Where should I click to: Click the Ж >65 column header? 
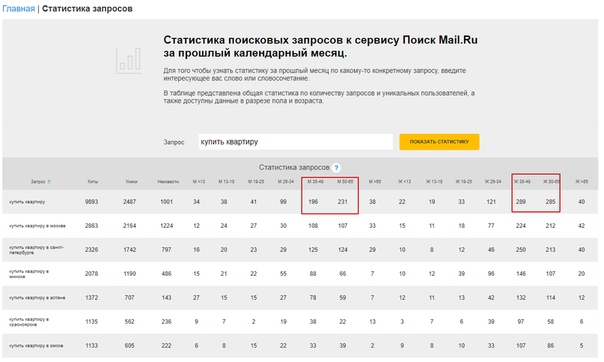click(x=582, y=182)
